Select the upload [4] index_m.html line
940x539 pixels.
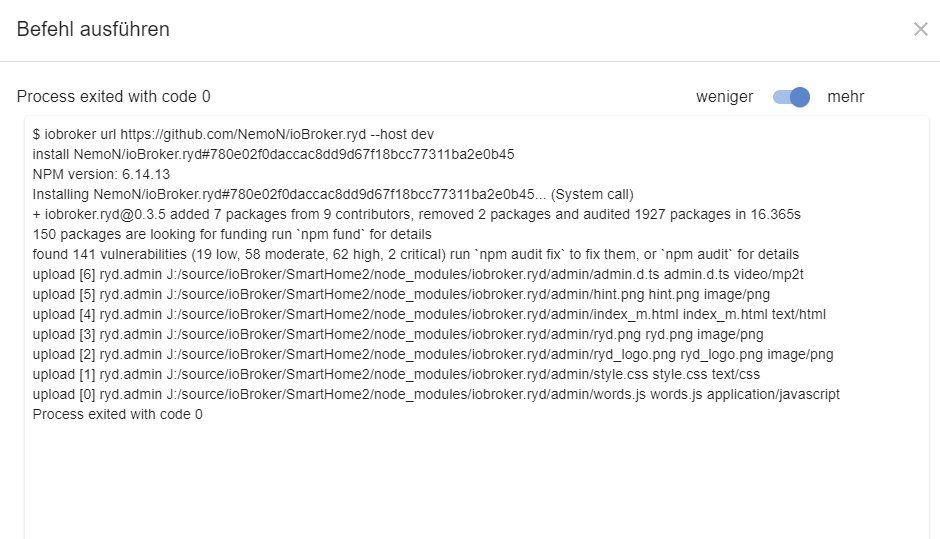(x=429, y=314)
